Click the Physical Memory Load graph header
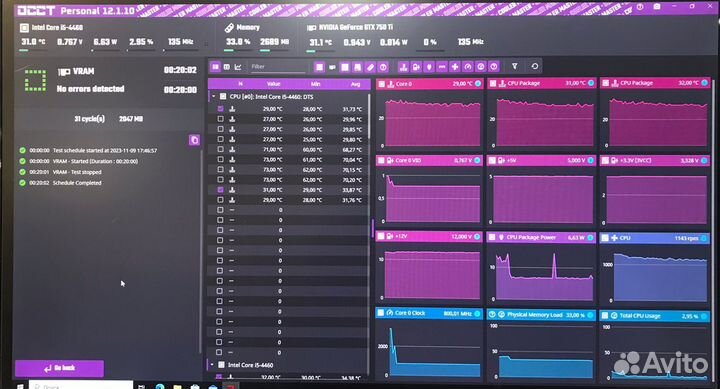Viewport: 720px width, 389px height. 541,315
